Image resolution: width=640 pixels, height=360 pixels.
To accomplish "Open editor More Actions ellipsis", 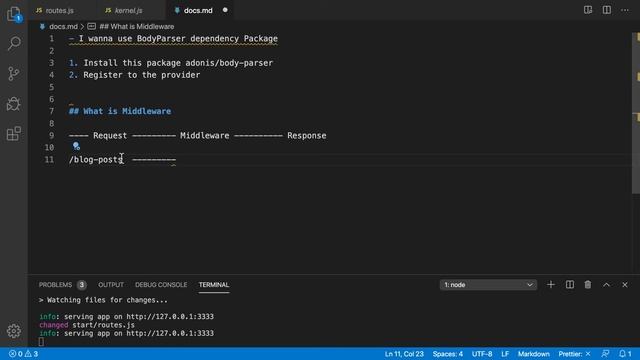I will tap(625, 10).
